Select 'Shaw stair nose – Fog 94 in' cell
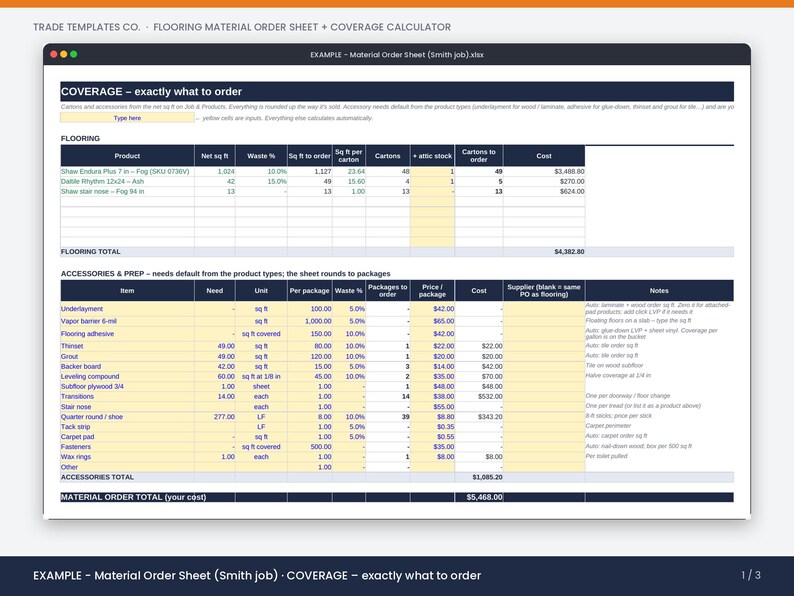This screenshot has height=596, width=794. [x=127, y=191]
